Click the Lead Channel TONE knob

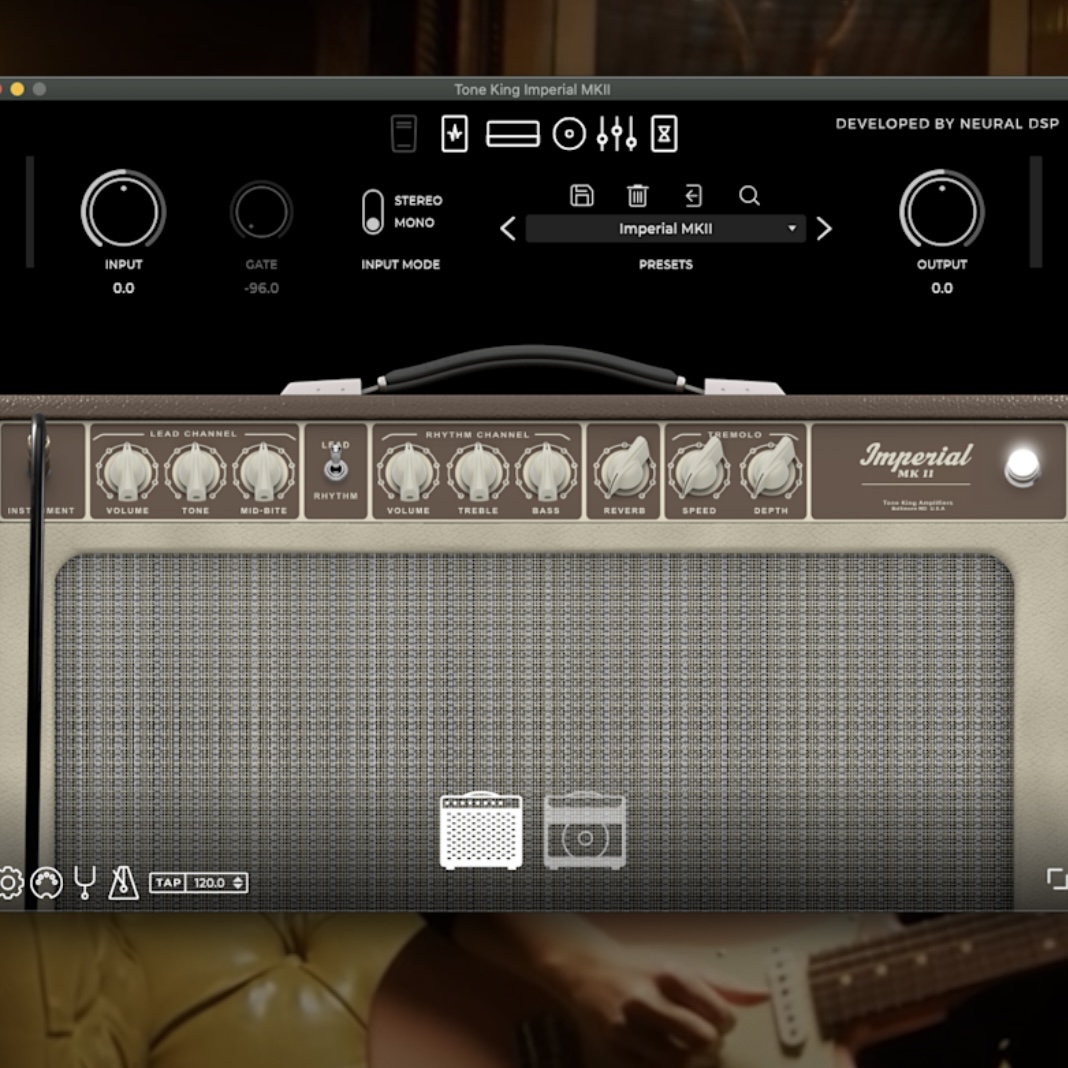click(x=195, y=471)
